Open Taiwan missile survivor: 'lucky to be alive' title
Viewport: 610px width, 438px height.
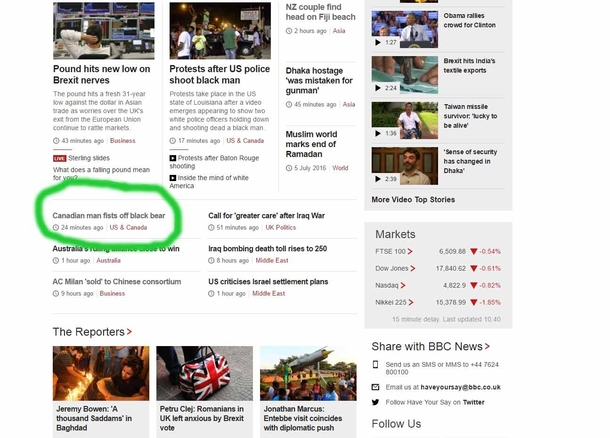470,116
